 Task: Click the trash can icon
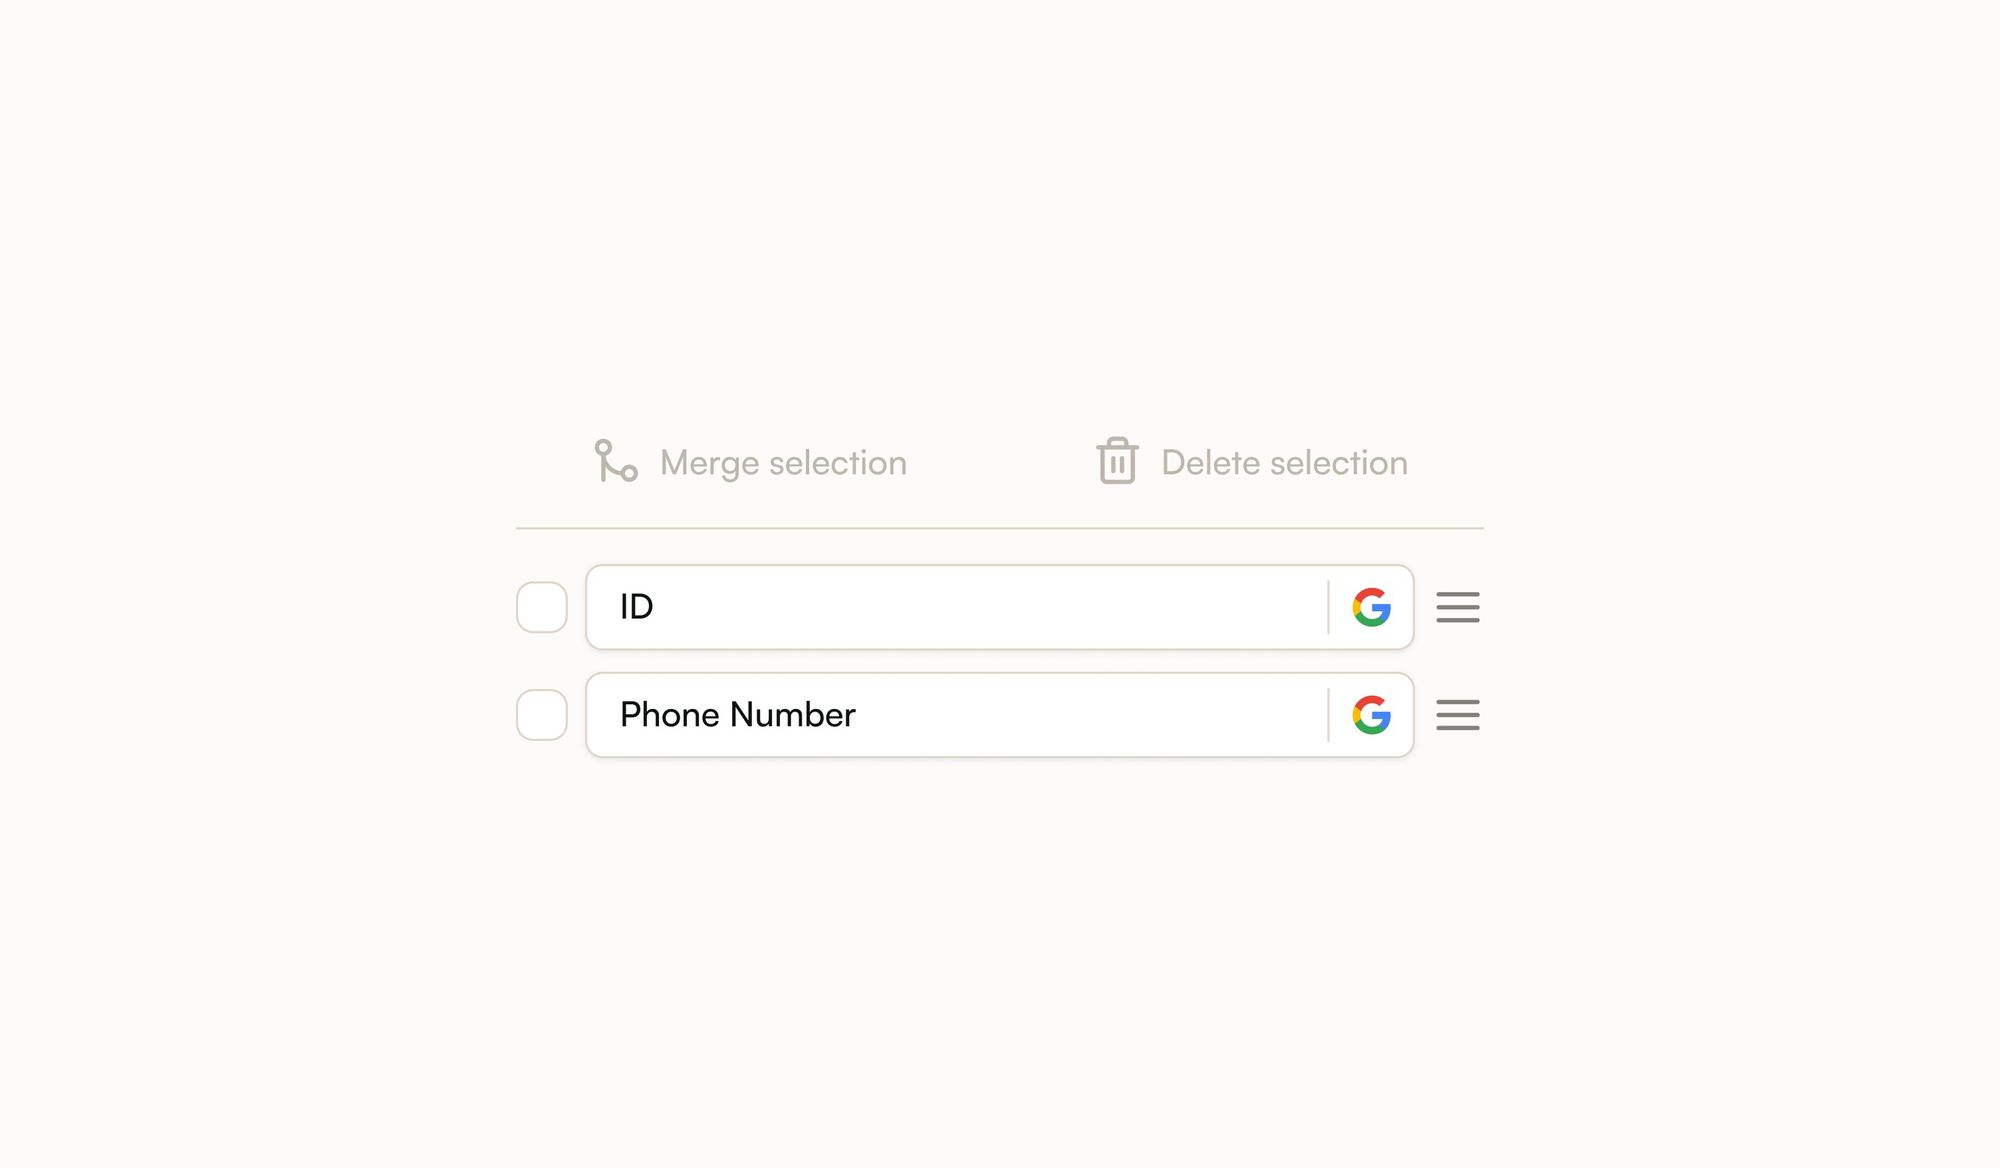(x=1117, y=461)
